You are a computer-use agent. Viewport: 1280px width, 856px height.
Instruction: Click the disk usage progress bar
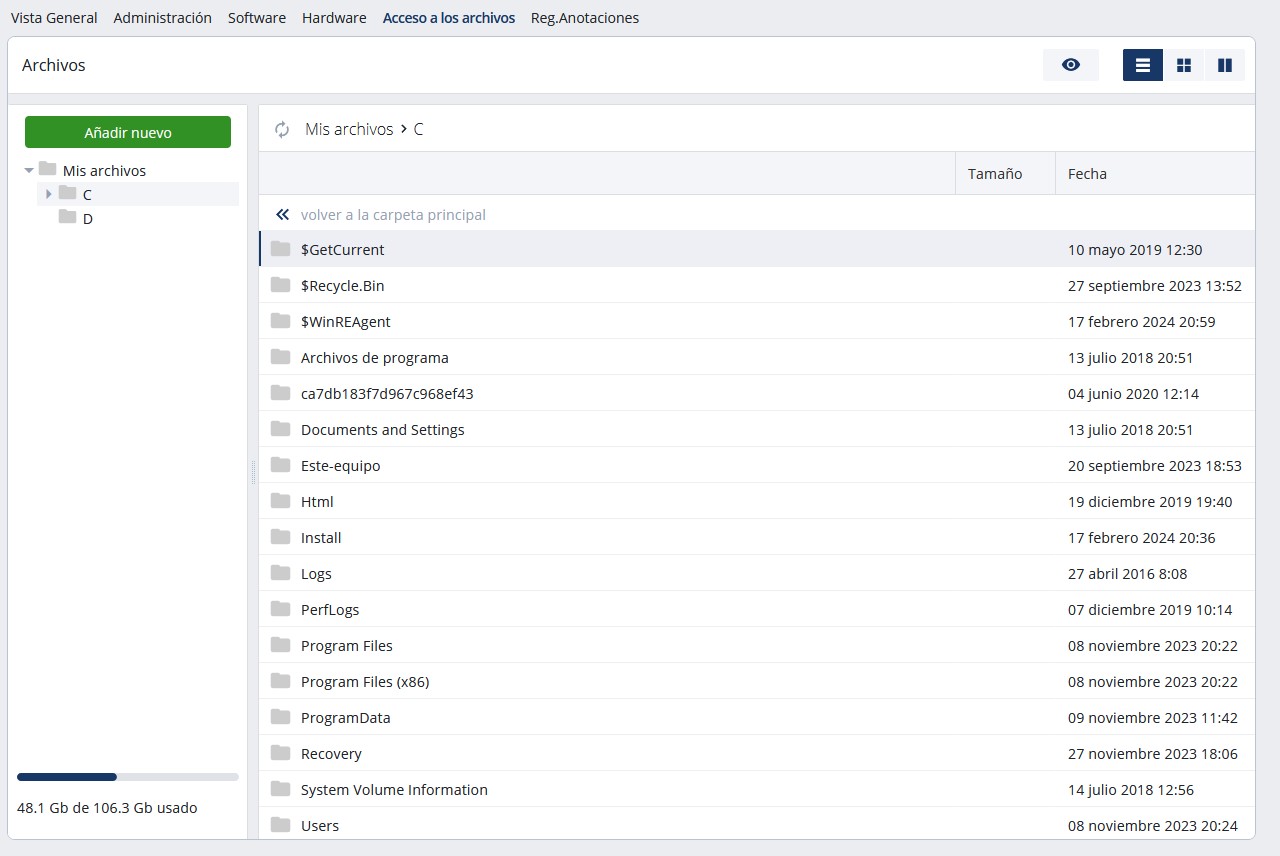(x=128, y=777)
